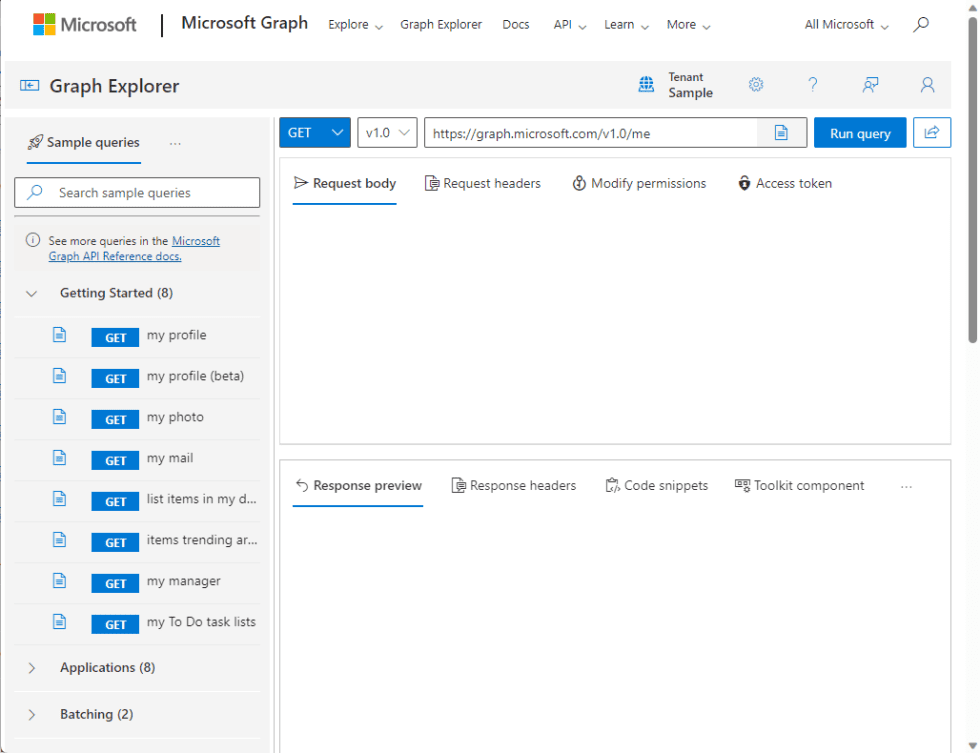Open the v1.0 version dropdown
Screen dimensions: 980x753
click(x=387, y=132)
